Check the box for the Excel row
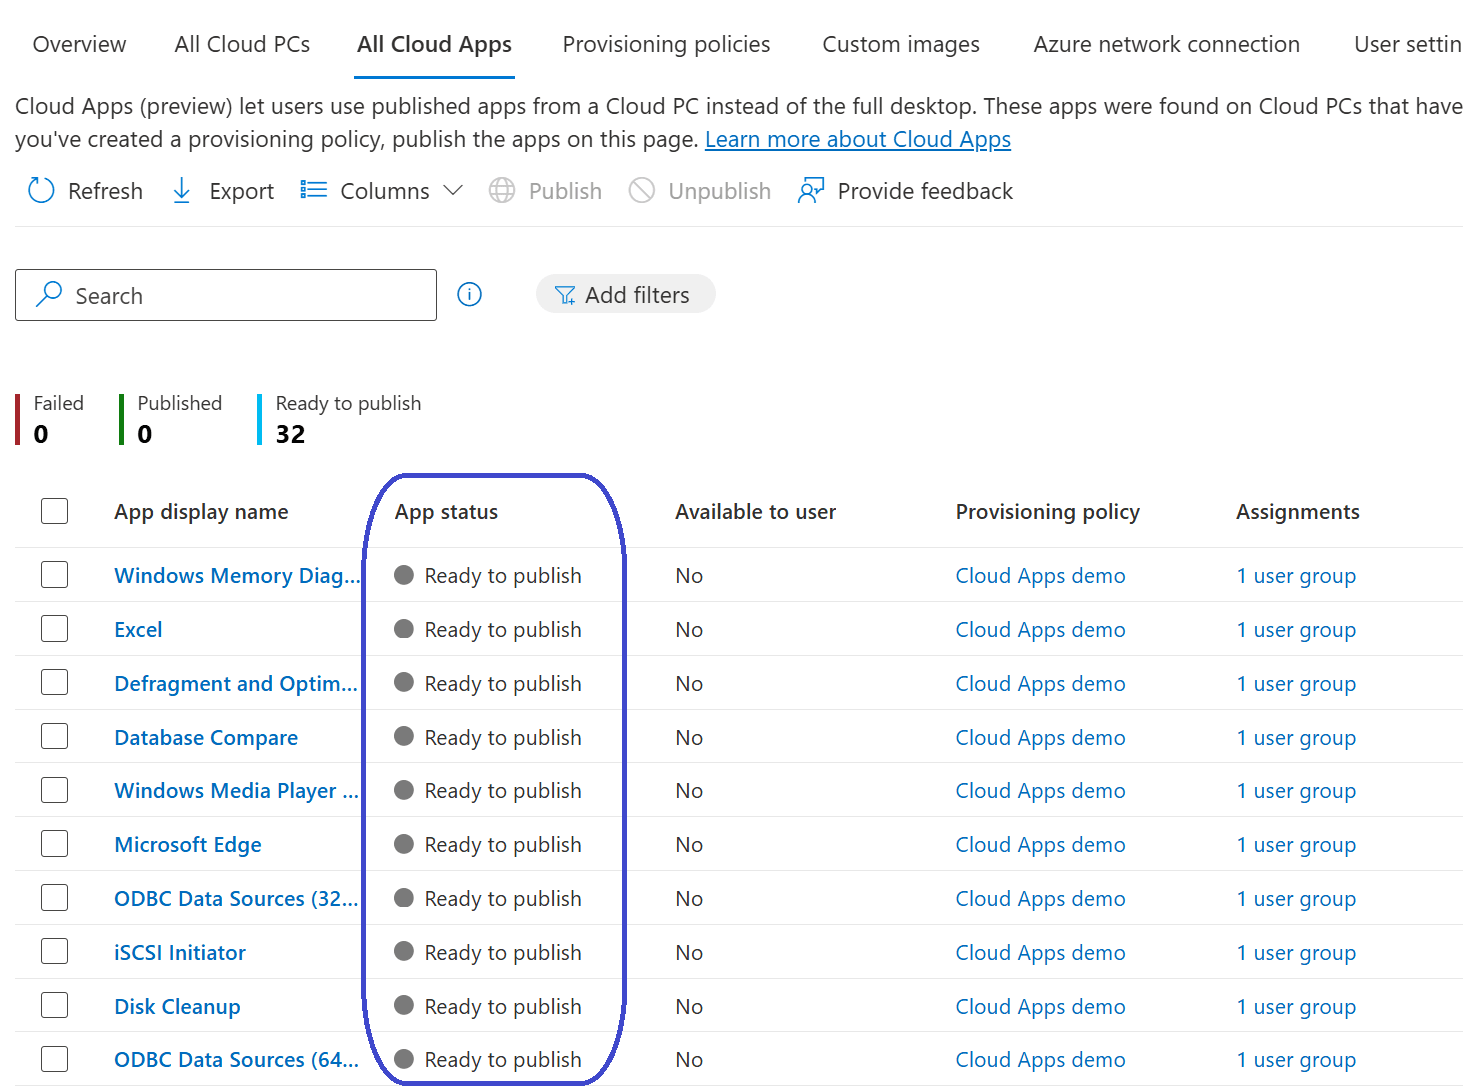The width and height of the screenshot is (1463, 1088). tap(55, 629)
